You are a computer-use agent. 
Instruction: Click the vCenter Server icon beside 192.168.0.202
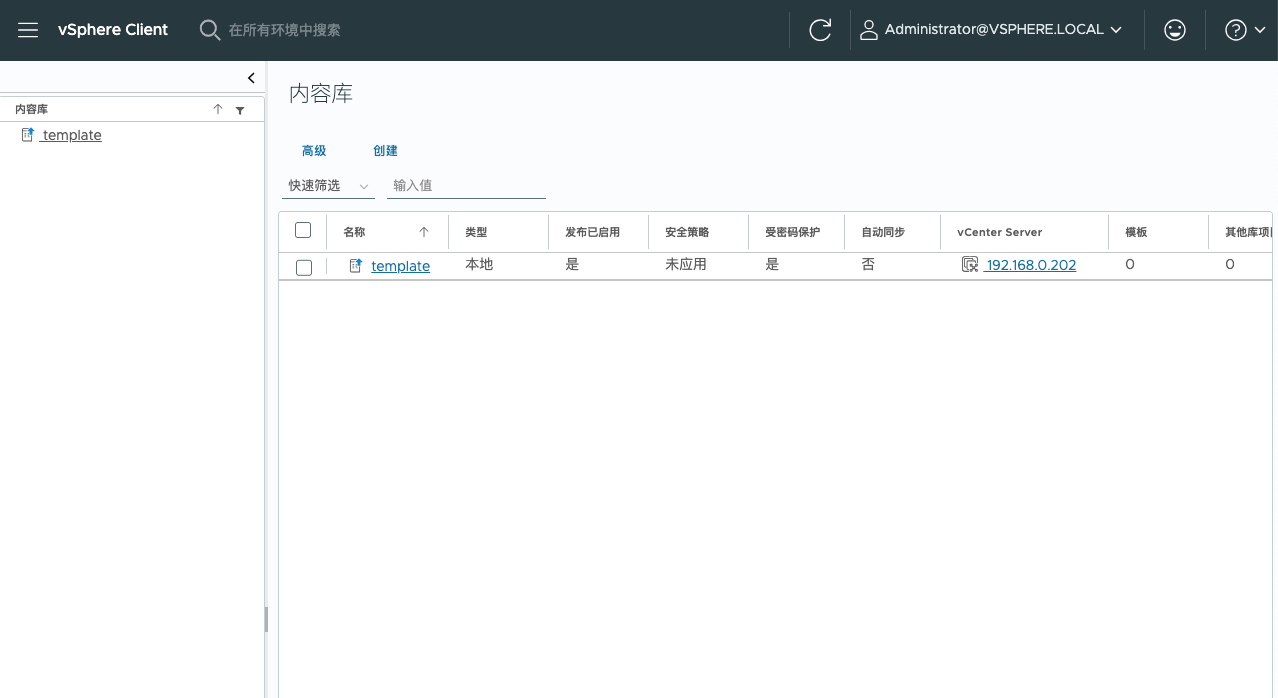pyautogui.click(x=970, y=265)
